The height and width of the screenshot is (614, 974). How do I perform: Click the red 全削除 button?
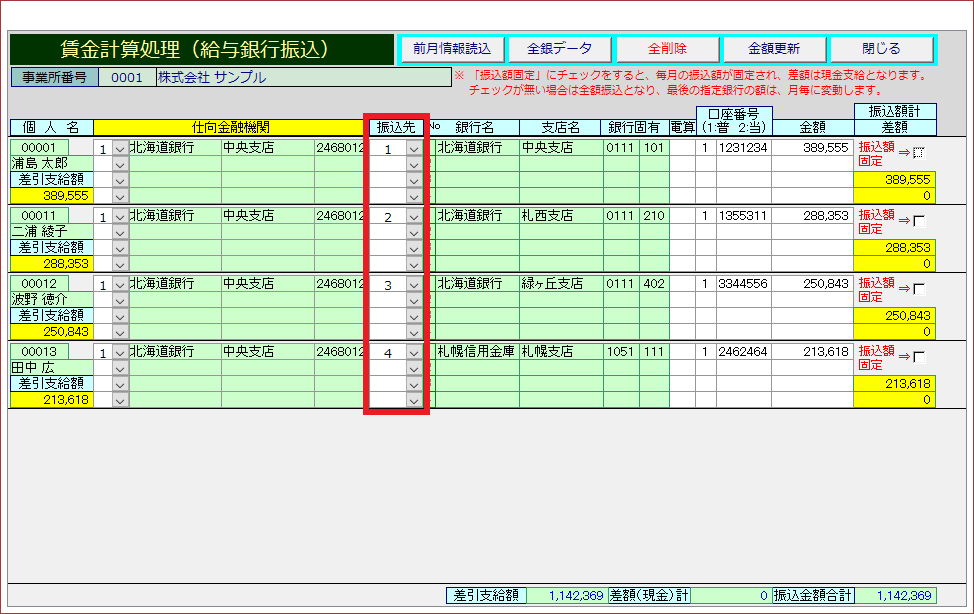(667, 49)
